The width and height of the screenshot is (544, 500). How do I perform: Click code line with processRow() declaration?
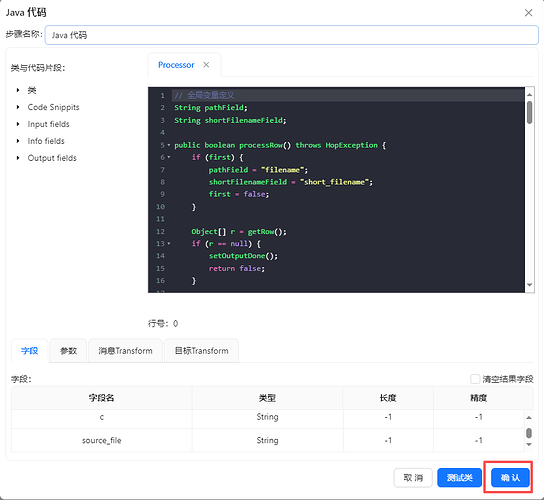280,145
